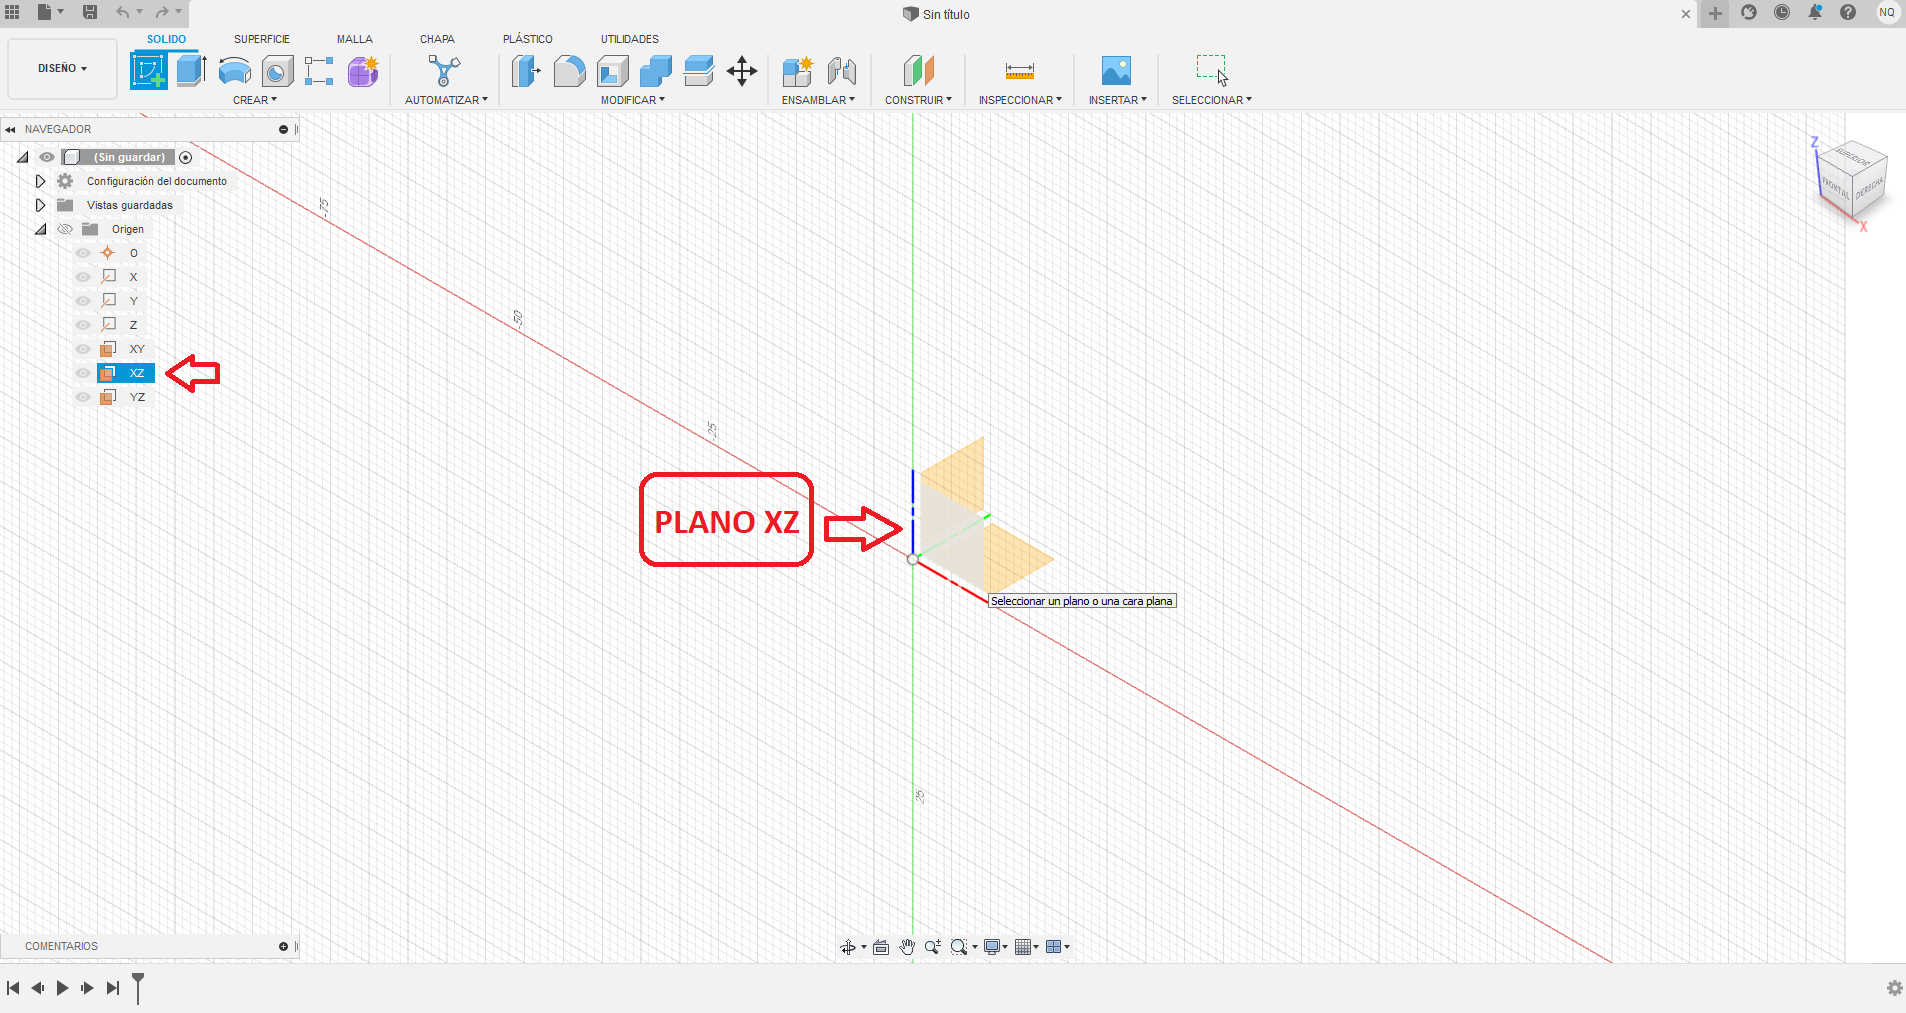The width and height of the screenshot is (1906, 1013).
Task: Switch to the UTILIDADES tab
Action: tap(630, 39)
